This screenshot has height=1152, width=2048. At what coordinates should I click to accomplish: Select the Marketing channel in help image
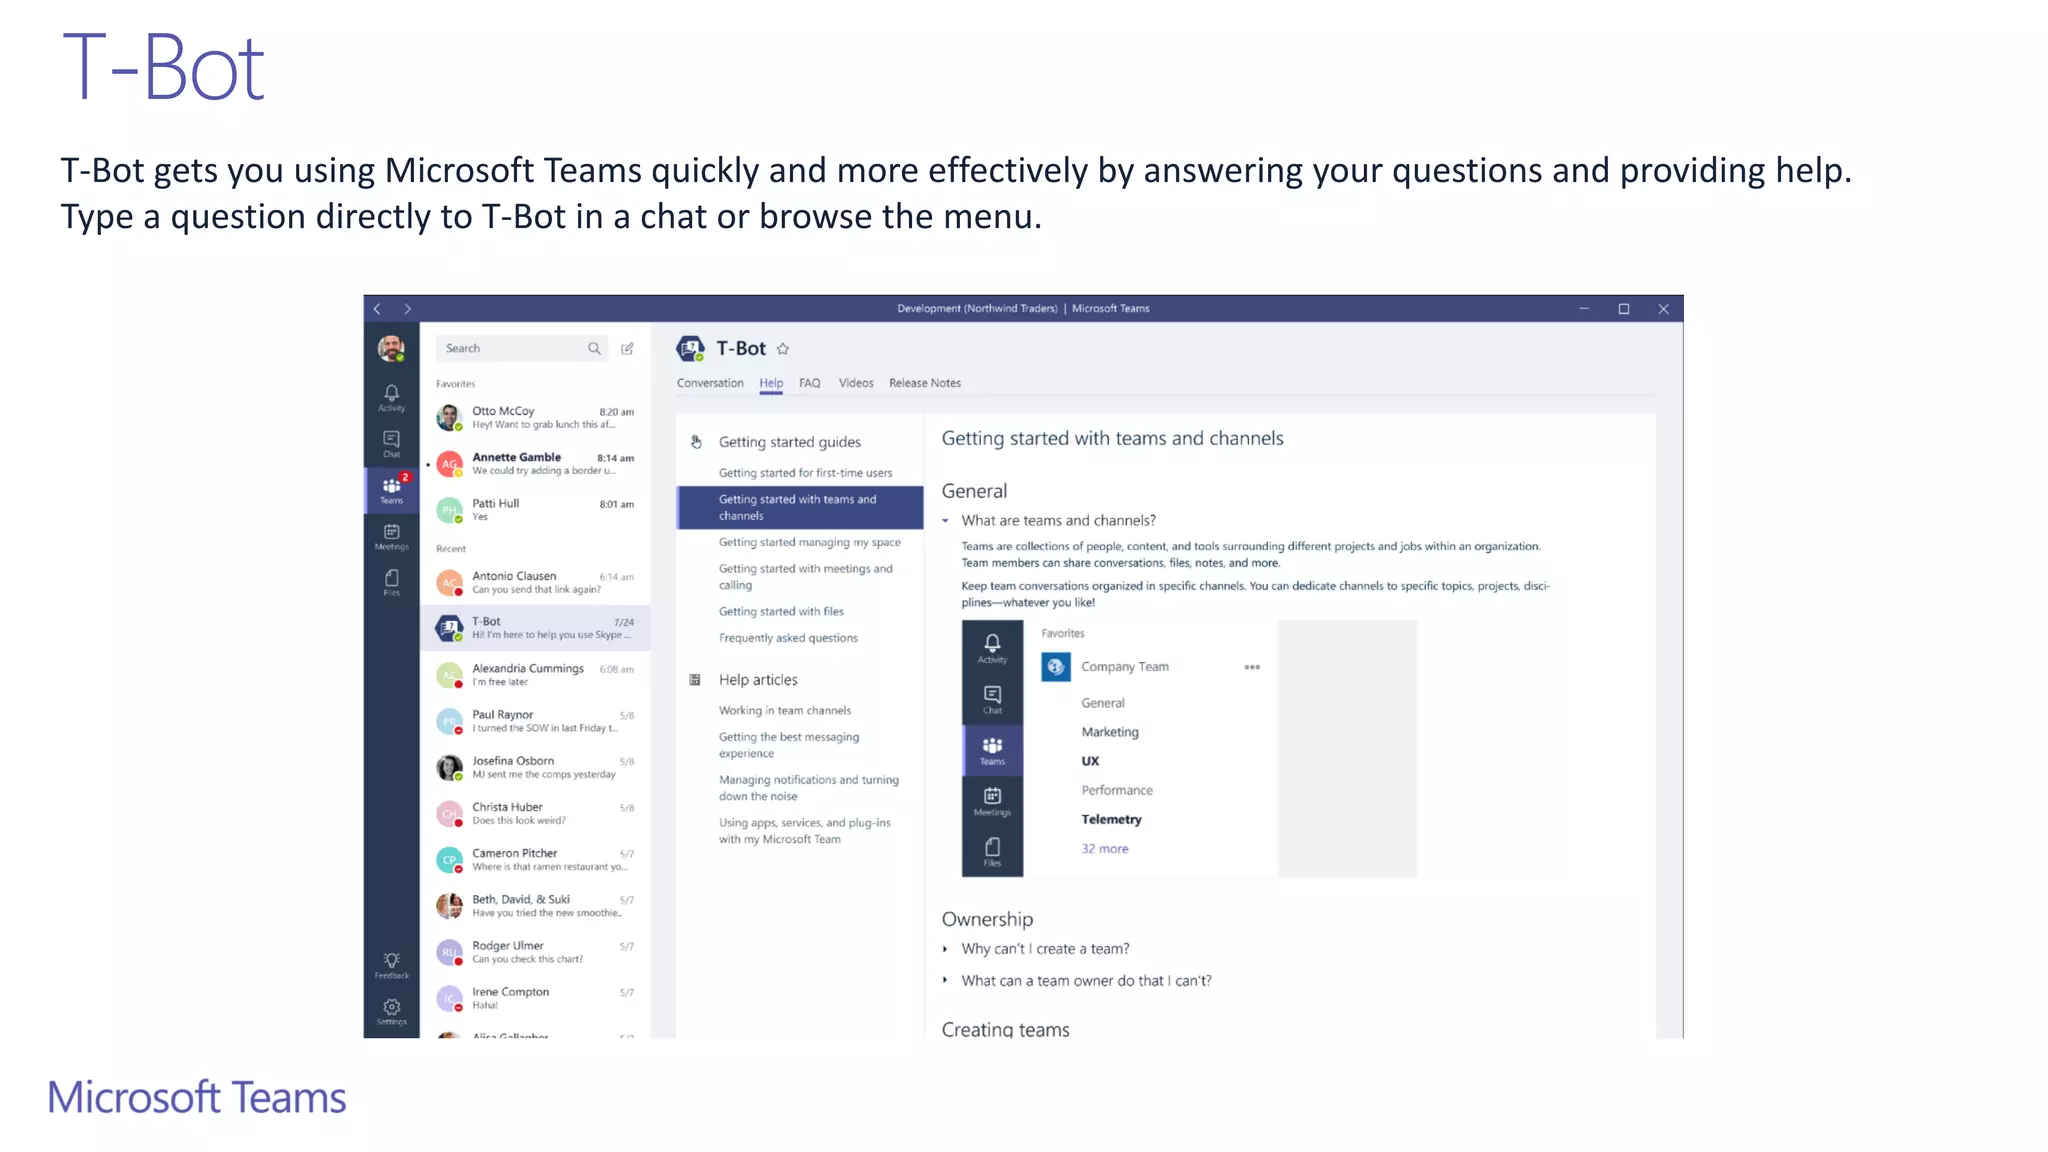pos(1110,732)
